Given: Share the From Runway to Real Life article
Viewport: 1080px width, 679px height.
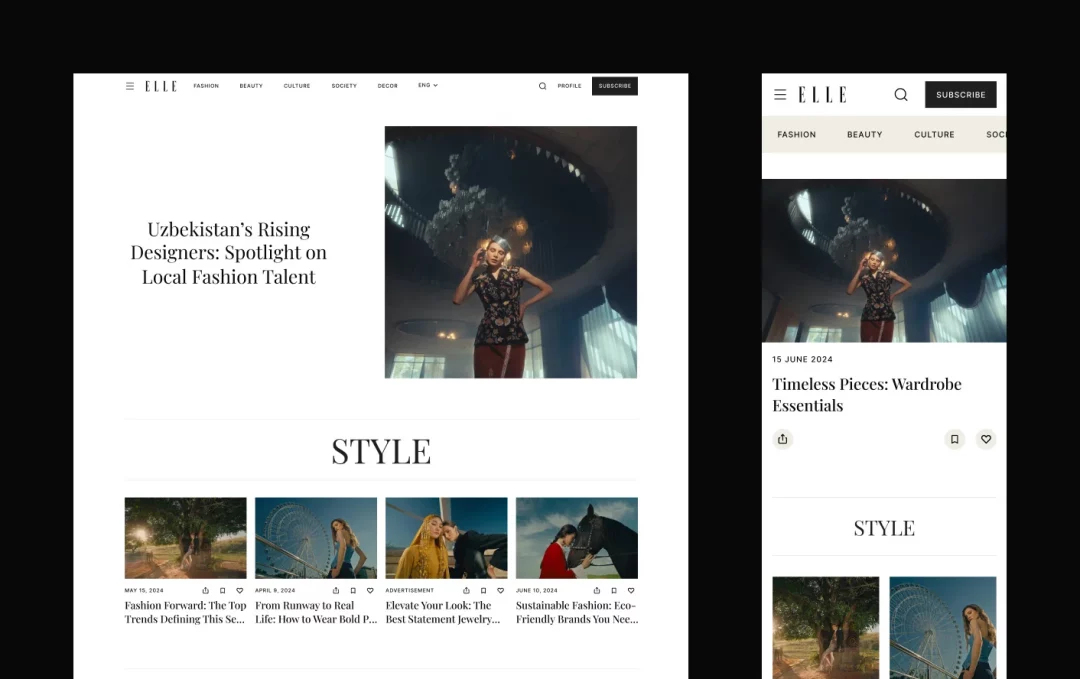Looking at the screenshot, I should (335, 590).
